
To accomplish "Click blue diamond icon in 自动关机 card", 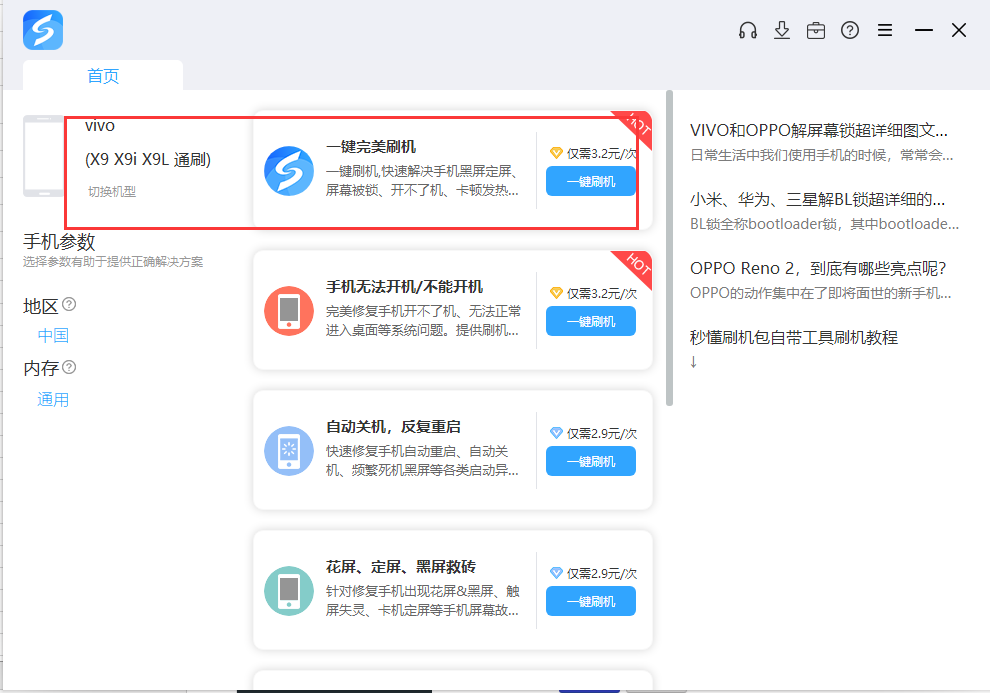I will click(556, 433).
